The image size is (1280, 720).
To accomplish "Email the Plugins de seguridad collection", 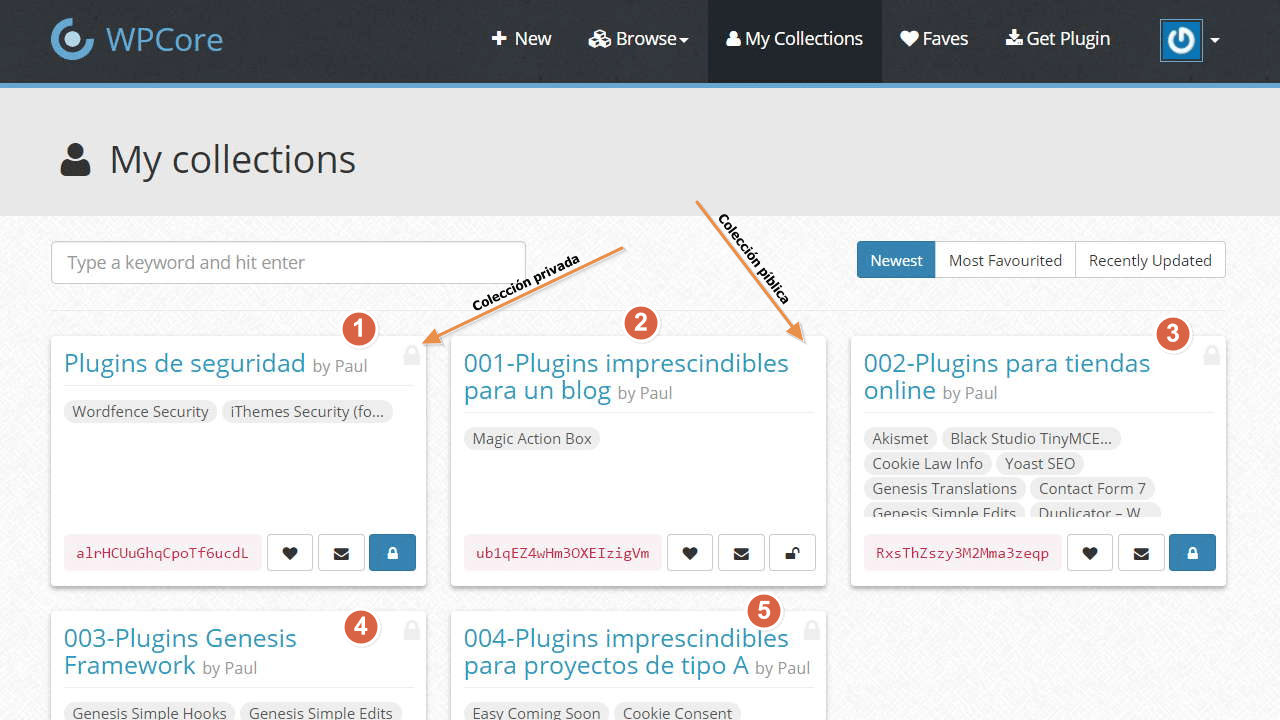I will pyautogui.click(x=341, y=553).
